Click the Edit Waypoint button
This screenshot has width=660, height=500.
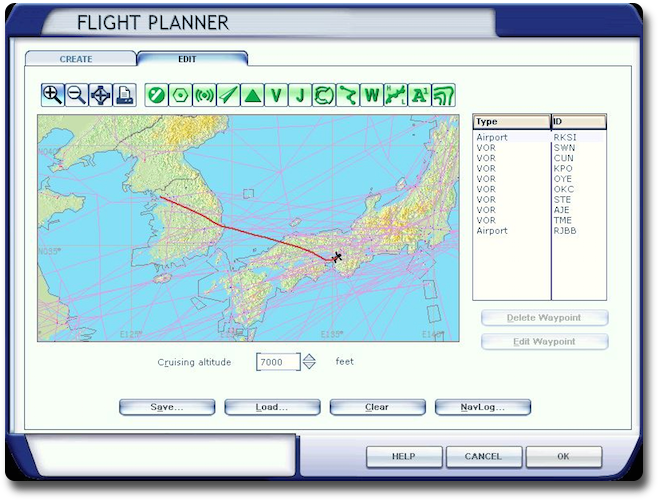click(544, 341)
